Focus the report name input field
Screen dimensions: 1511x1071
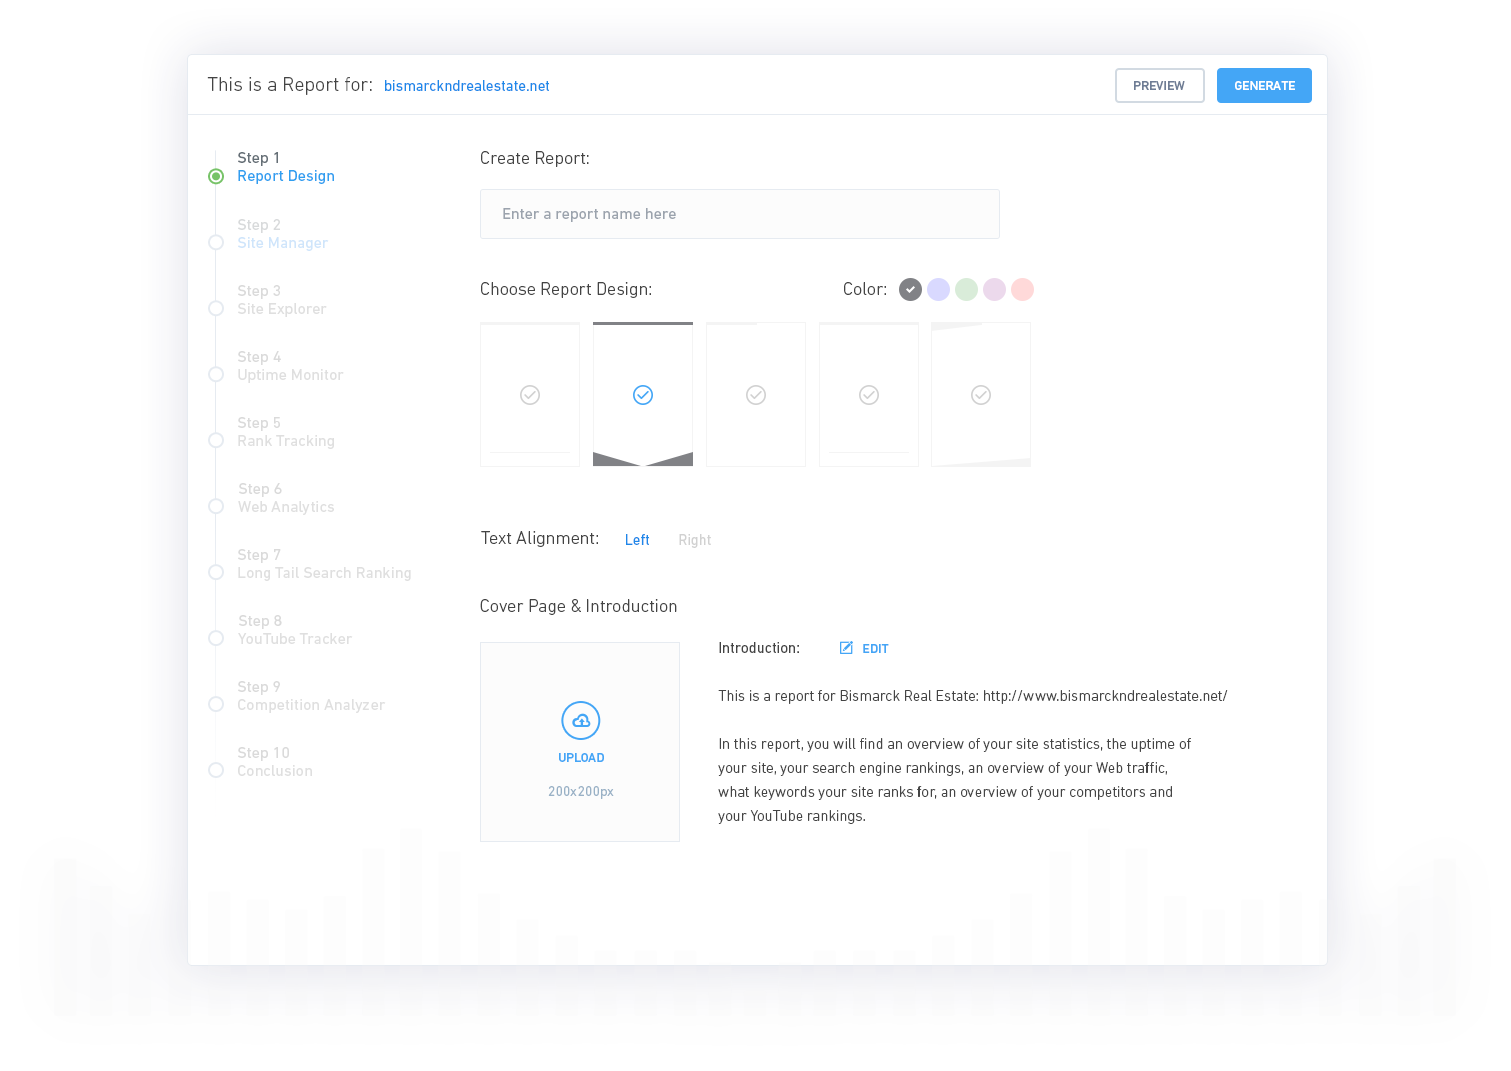click(740, 214)
